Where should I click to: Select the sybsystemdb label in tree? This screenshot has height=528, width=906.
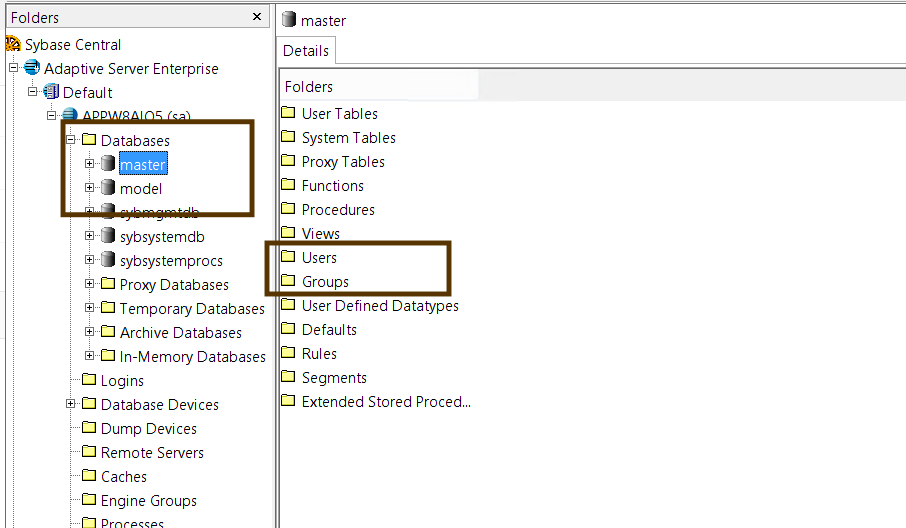tap(162, 236)
